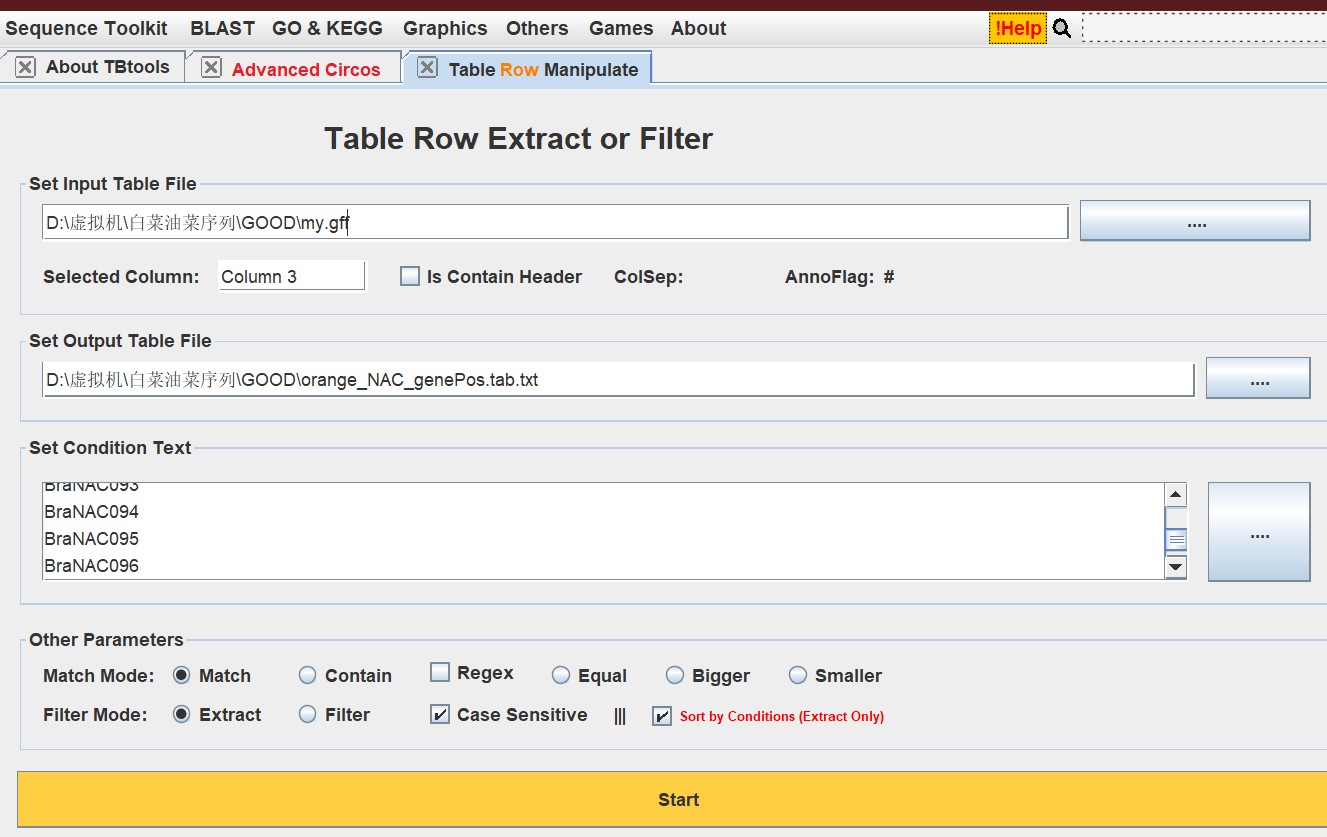Browse for a condition text file
The width and height of the screenshot is (1327, 837).
coord(1259,531)
